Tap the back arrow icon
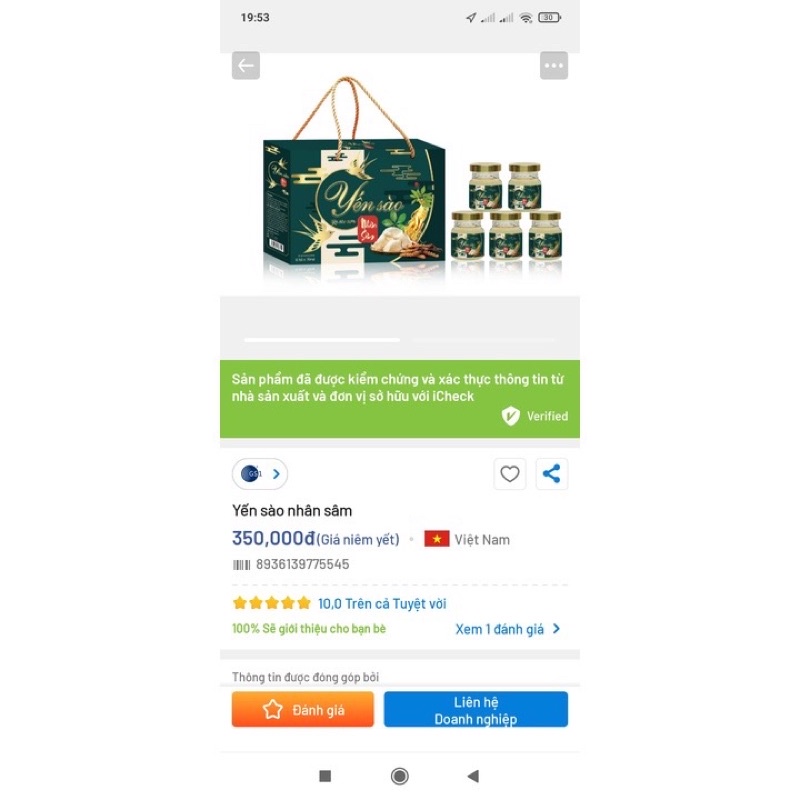The image size is (800, 800). 245,65
